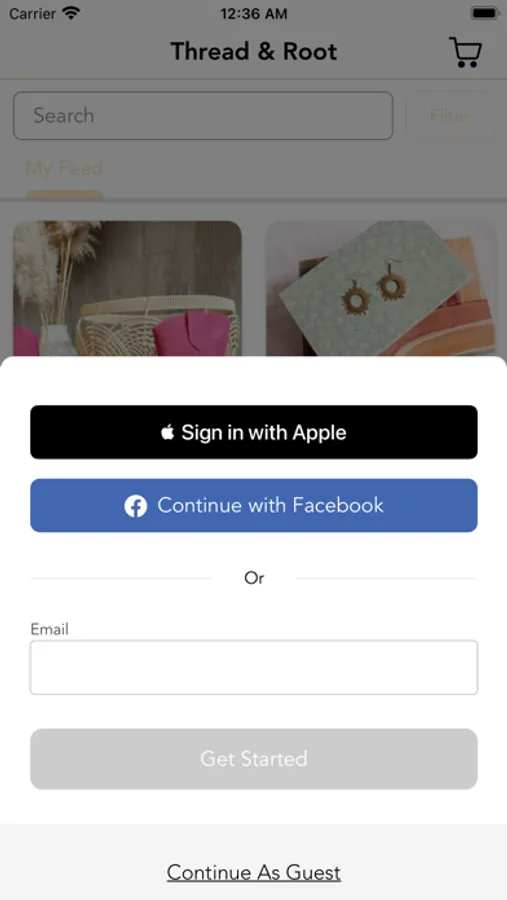Tap the Apple logo in sign-in button

click(168, 432)
